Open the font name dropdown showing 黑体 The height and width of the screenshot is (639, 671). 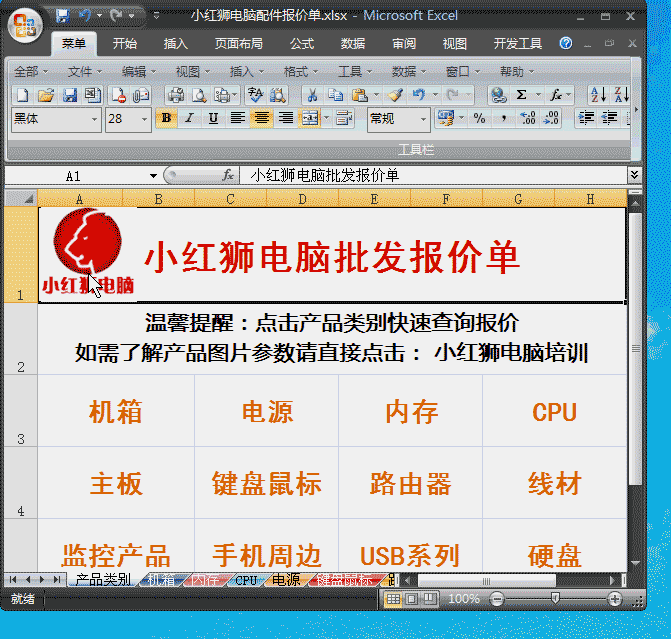pyautogui.click(x=94, y=119)
